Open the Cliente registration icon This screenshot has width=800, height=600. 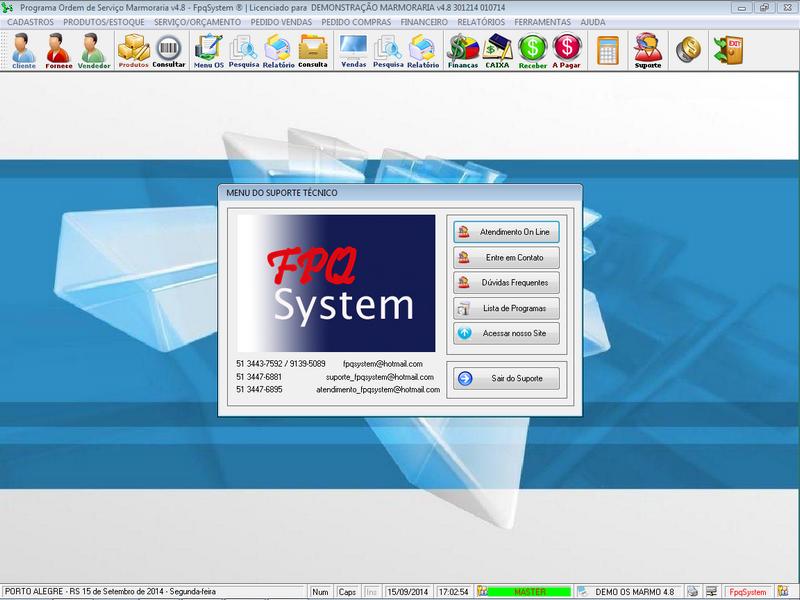pos(24,50)
